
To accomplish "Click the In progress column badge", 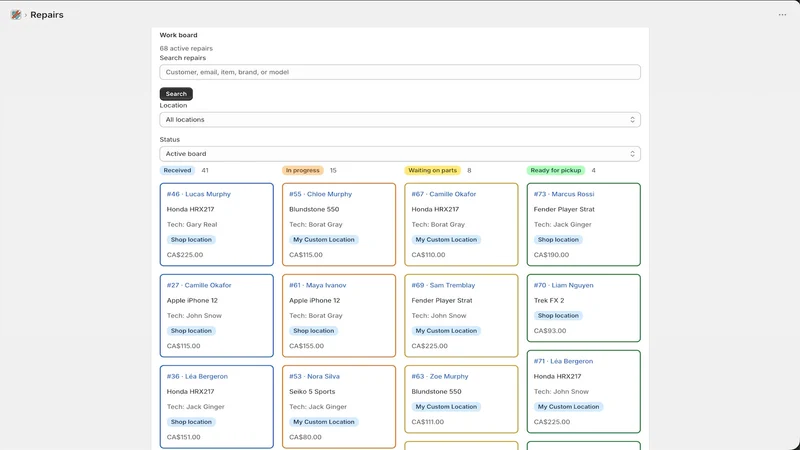I will [303, 170].
